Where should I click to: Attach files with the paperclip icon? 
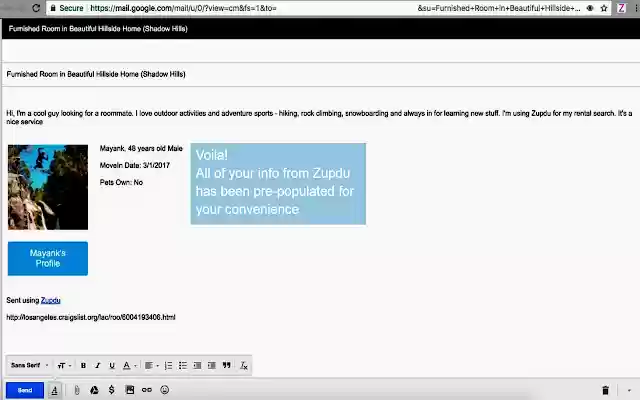coord(77,390)
